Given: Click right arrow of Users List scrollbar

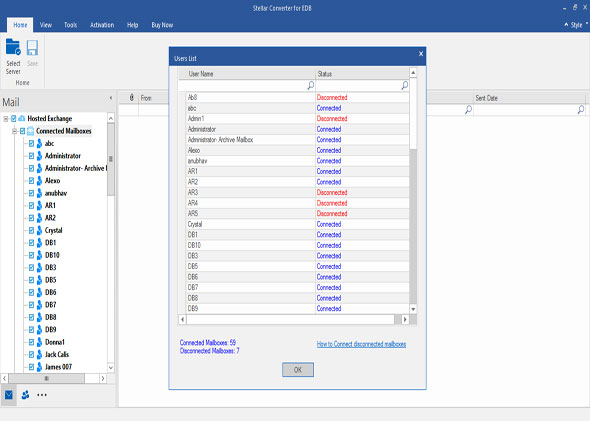Looking at the screenshot, I should pyautogui.click(x=405, y=319).
